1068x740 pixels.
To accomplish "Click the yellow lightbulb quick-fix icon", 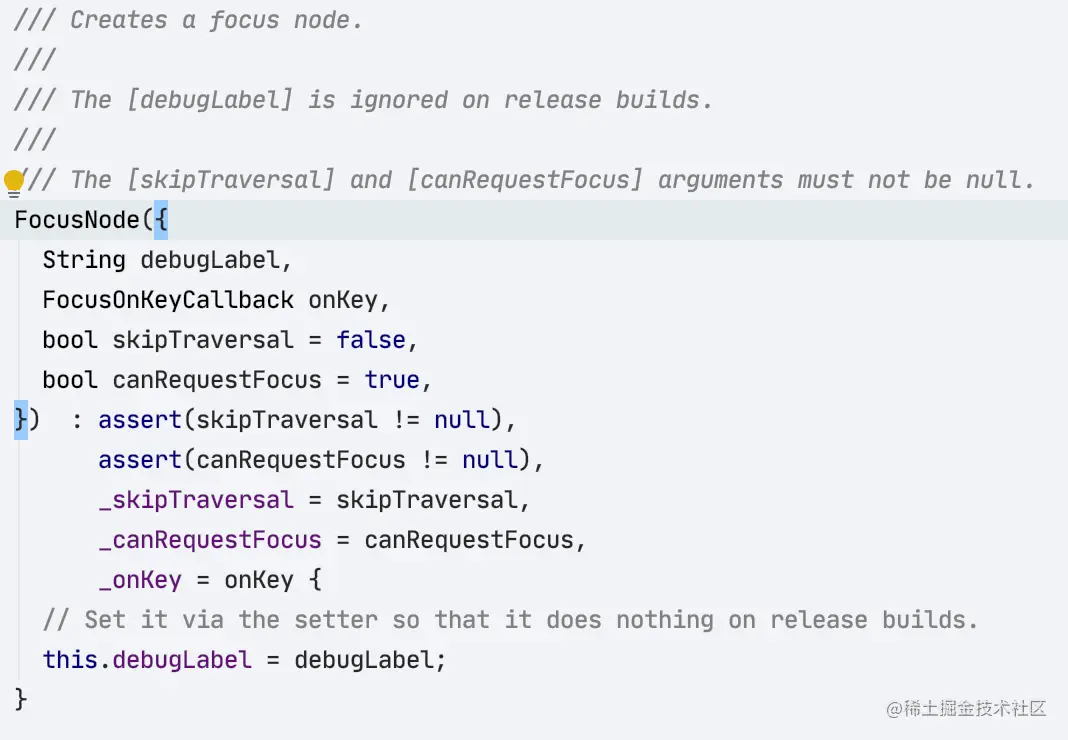I will point(14,183).
